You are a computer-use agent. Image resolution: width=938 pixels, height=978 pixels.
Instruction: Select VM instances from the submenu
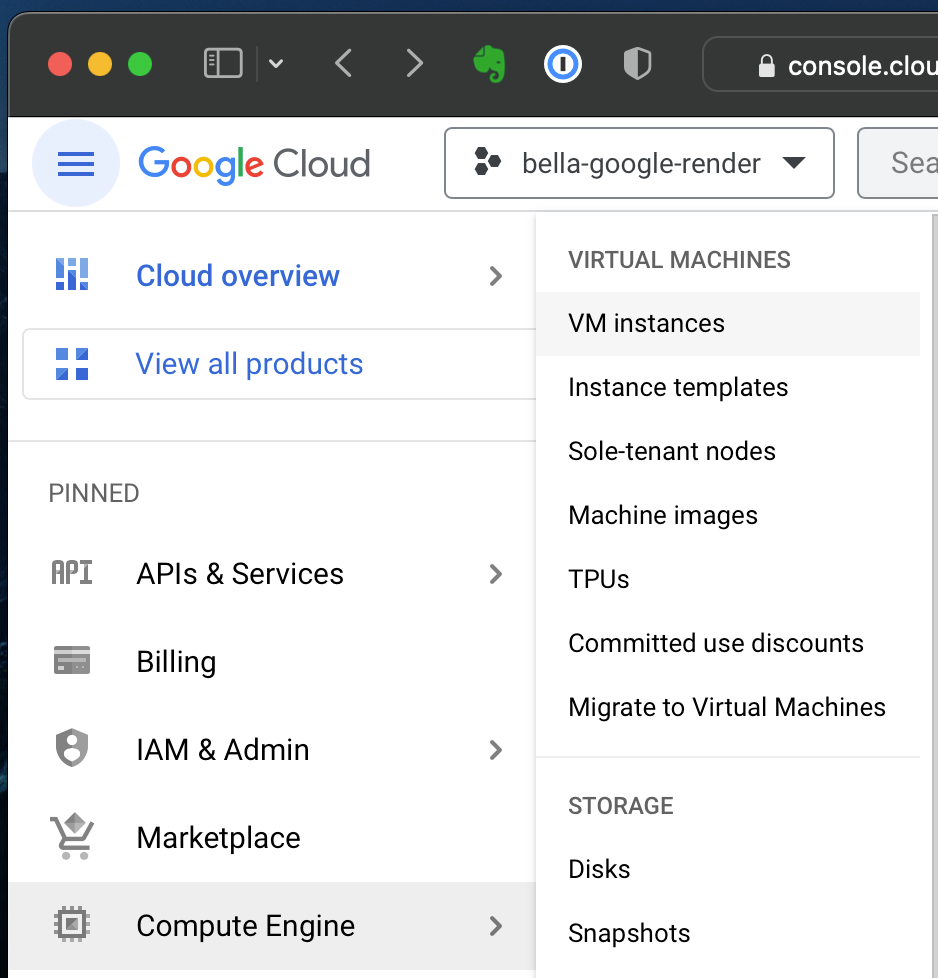pos(646,323)
